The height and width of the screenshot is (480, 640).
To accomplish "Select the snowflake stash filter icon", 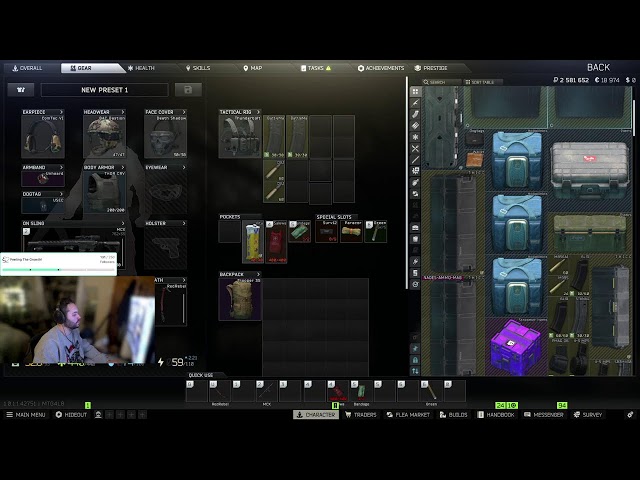I will pyautogui.click(x=415, y=137).
